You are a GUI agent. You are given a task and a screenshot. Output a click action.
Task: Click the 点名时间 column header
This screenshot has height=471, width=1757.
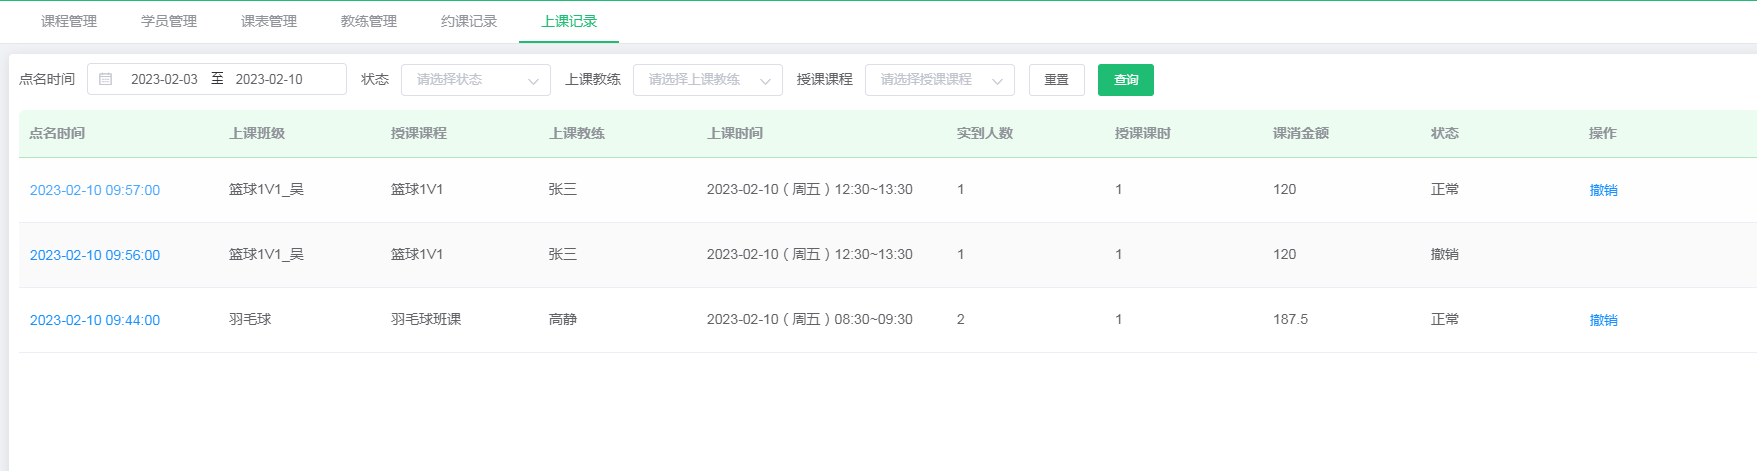pyautogui.click(x=57, y=133)
